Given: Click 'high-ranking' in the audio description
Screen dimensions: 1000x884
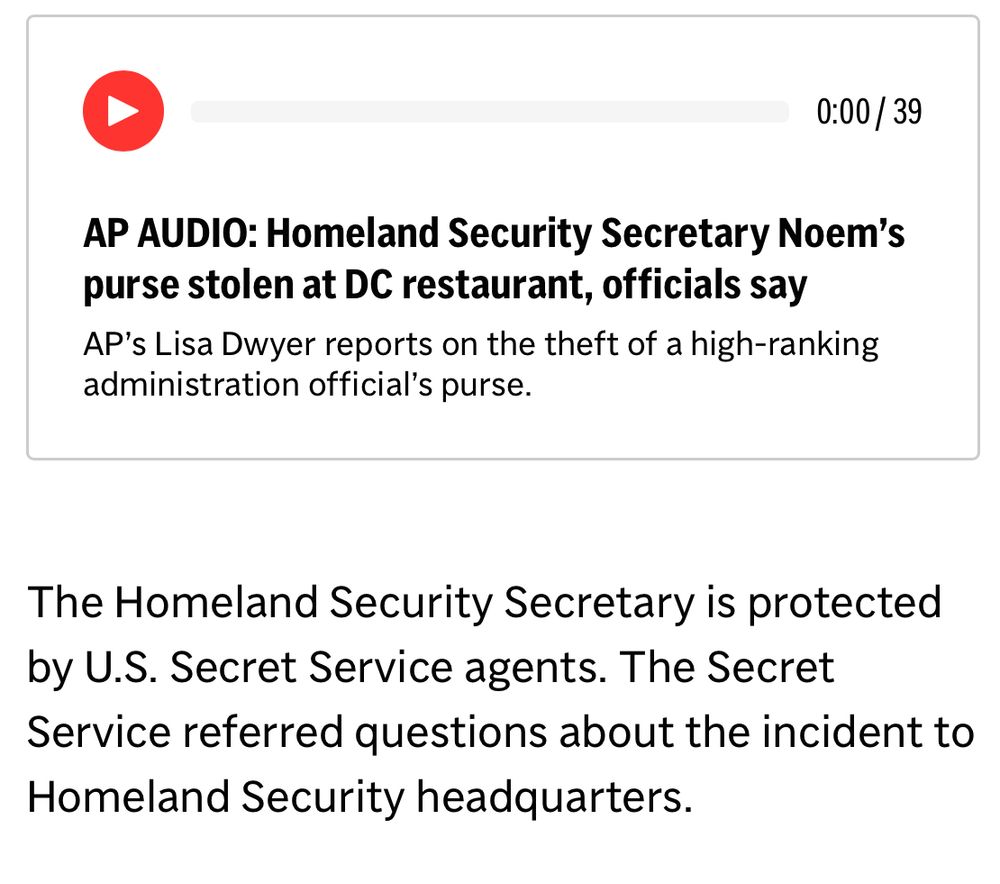Looking at the screenshot, I should click(784, 345).
